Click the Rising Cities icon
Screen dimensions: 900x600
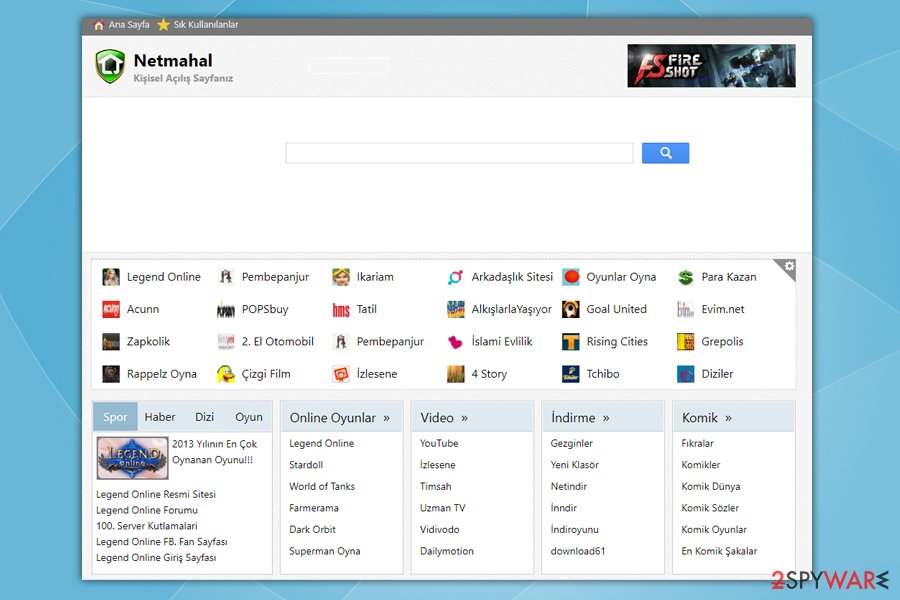571,342
